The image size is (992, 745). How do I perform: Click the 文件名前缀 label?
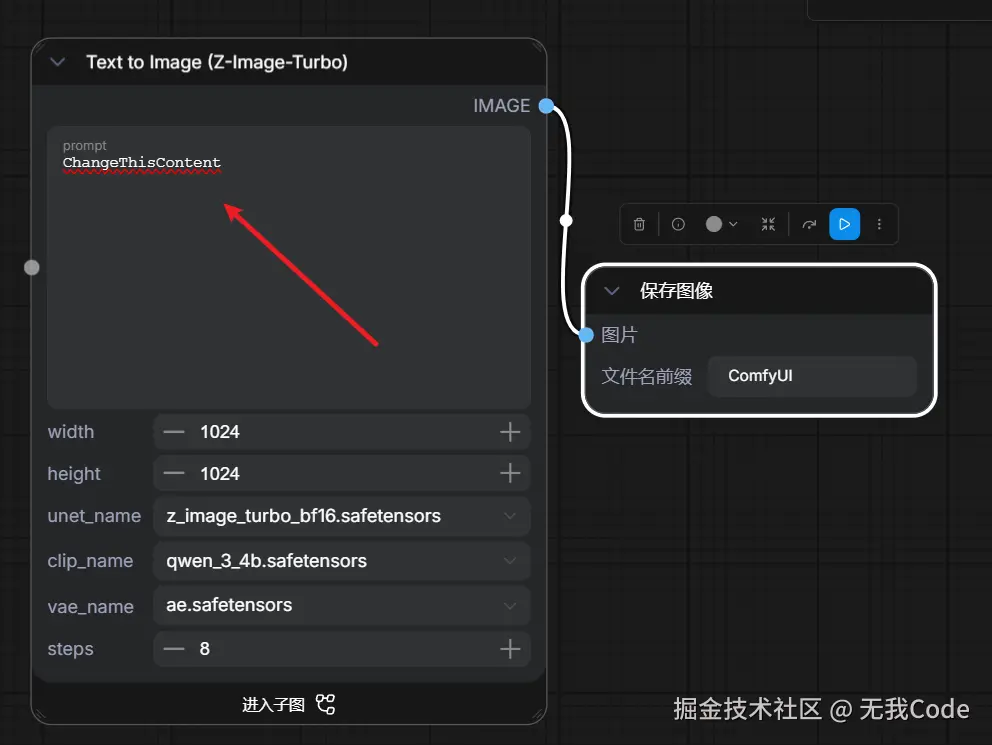(647, 376)
